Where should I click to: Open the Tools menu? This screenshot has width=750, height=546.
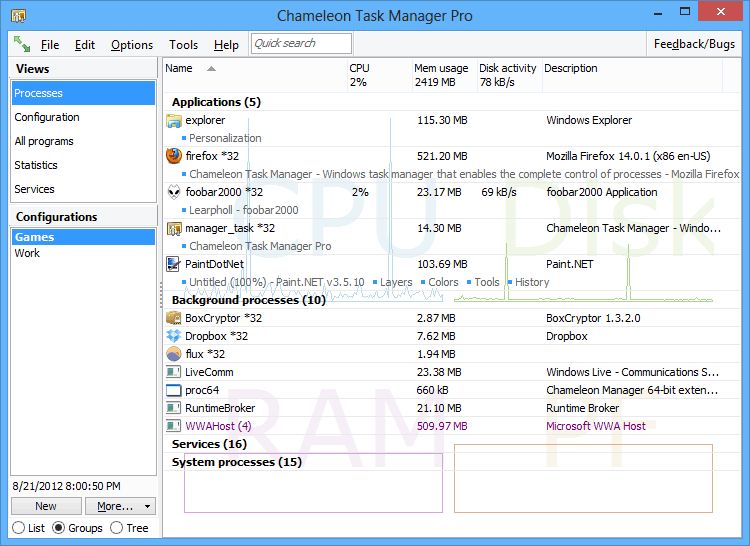[x=184, y=45]
